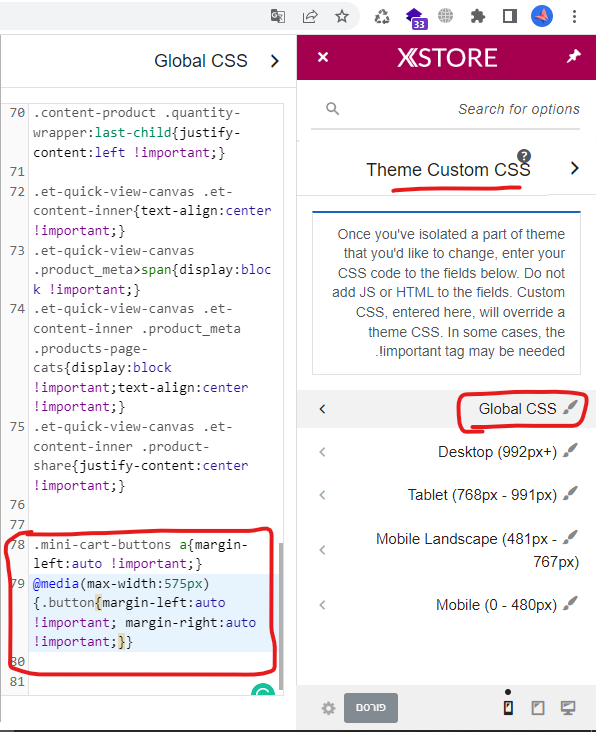Open the green recycle extension icon
The width and height of the screenshot is (596, 732).
click(382, 17)
